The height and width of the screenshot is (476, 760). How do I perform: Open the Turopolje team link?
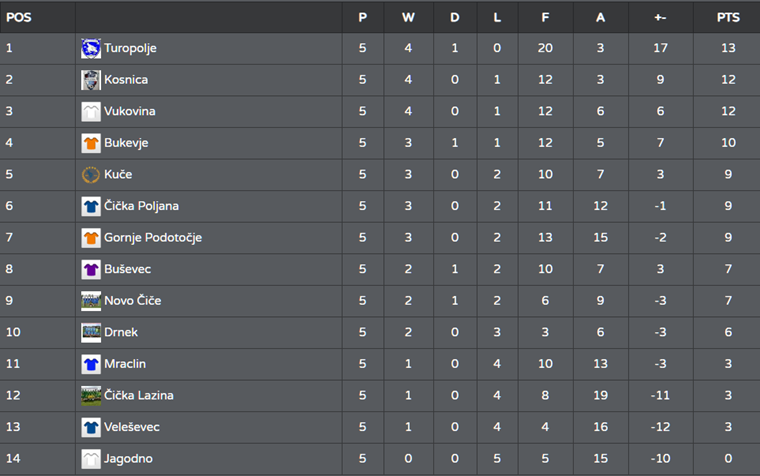click(x=130, y=48)
